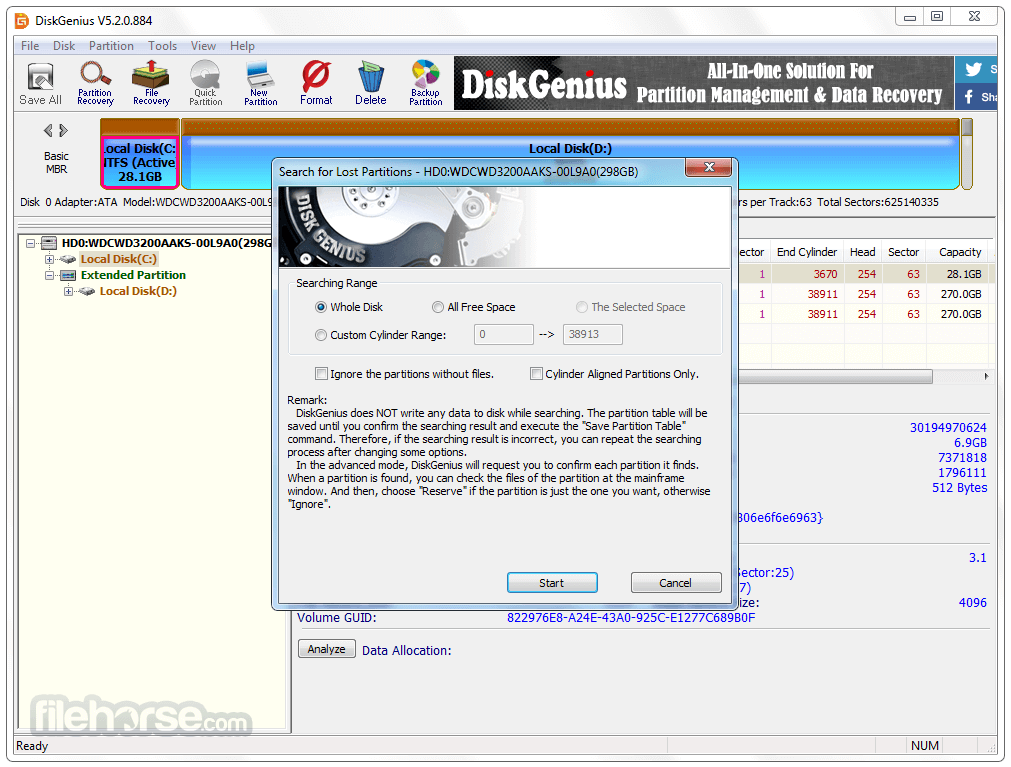Image resolution: width=1011 pixels, height=767 pixels.
Task: Click the Delete partition icon
Action: click(371, 83)
